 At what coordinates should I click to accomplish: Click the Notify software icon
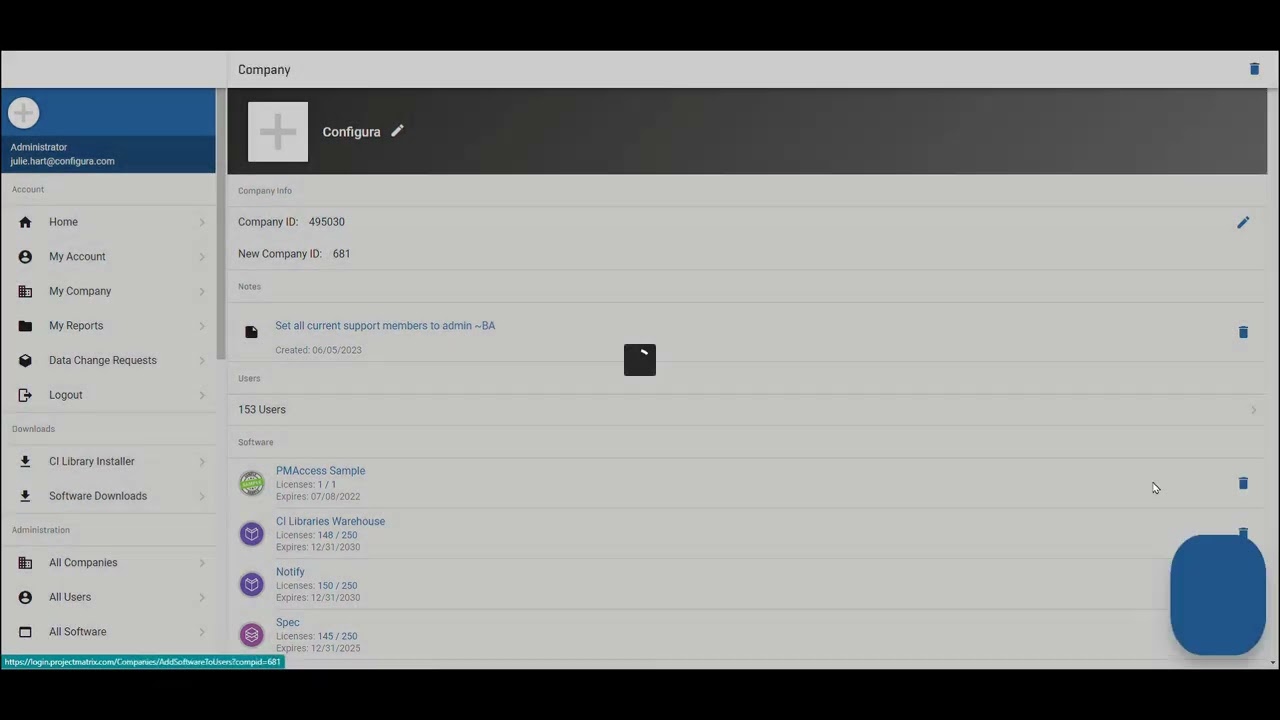click(252, 584)
